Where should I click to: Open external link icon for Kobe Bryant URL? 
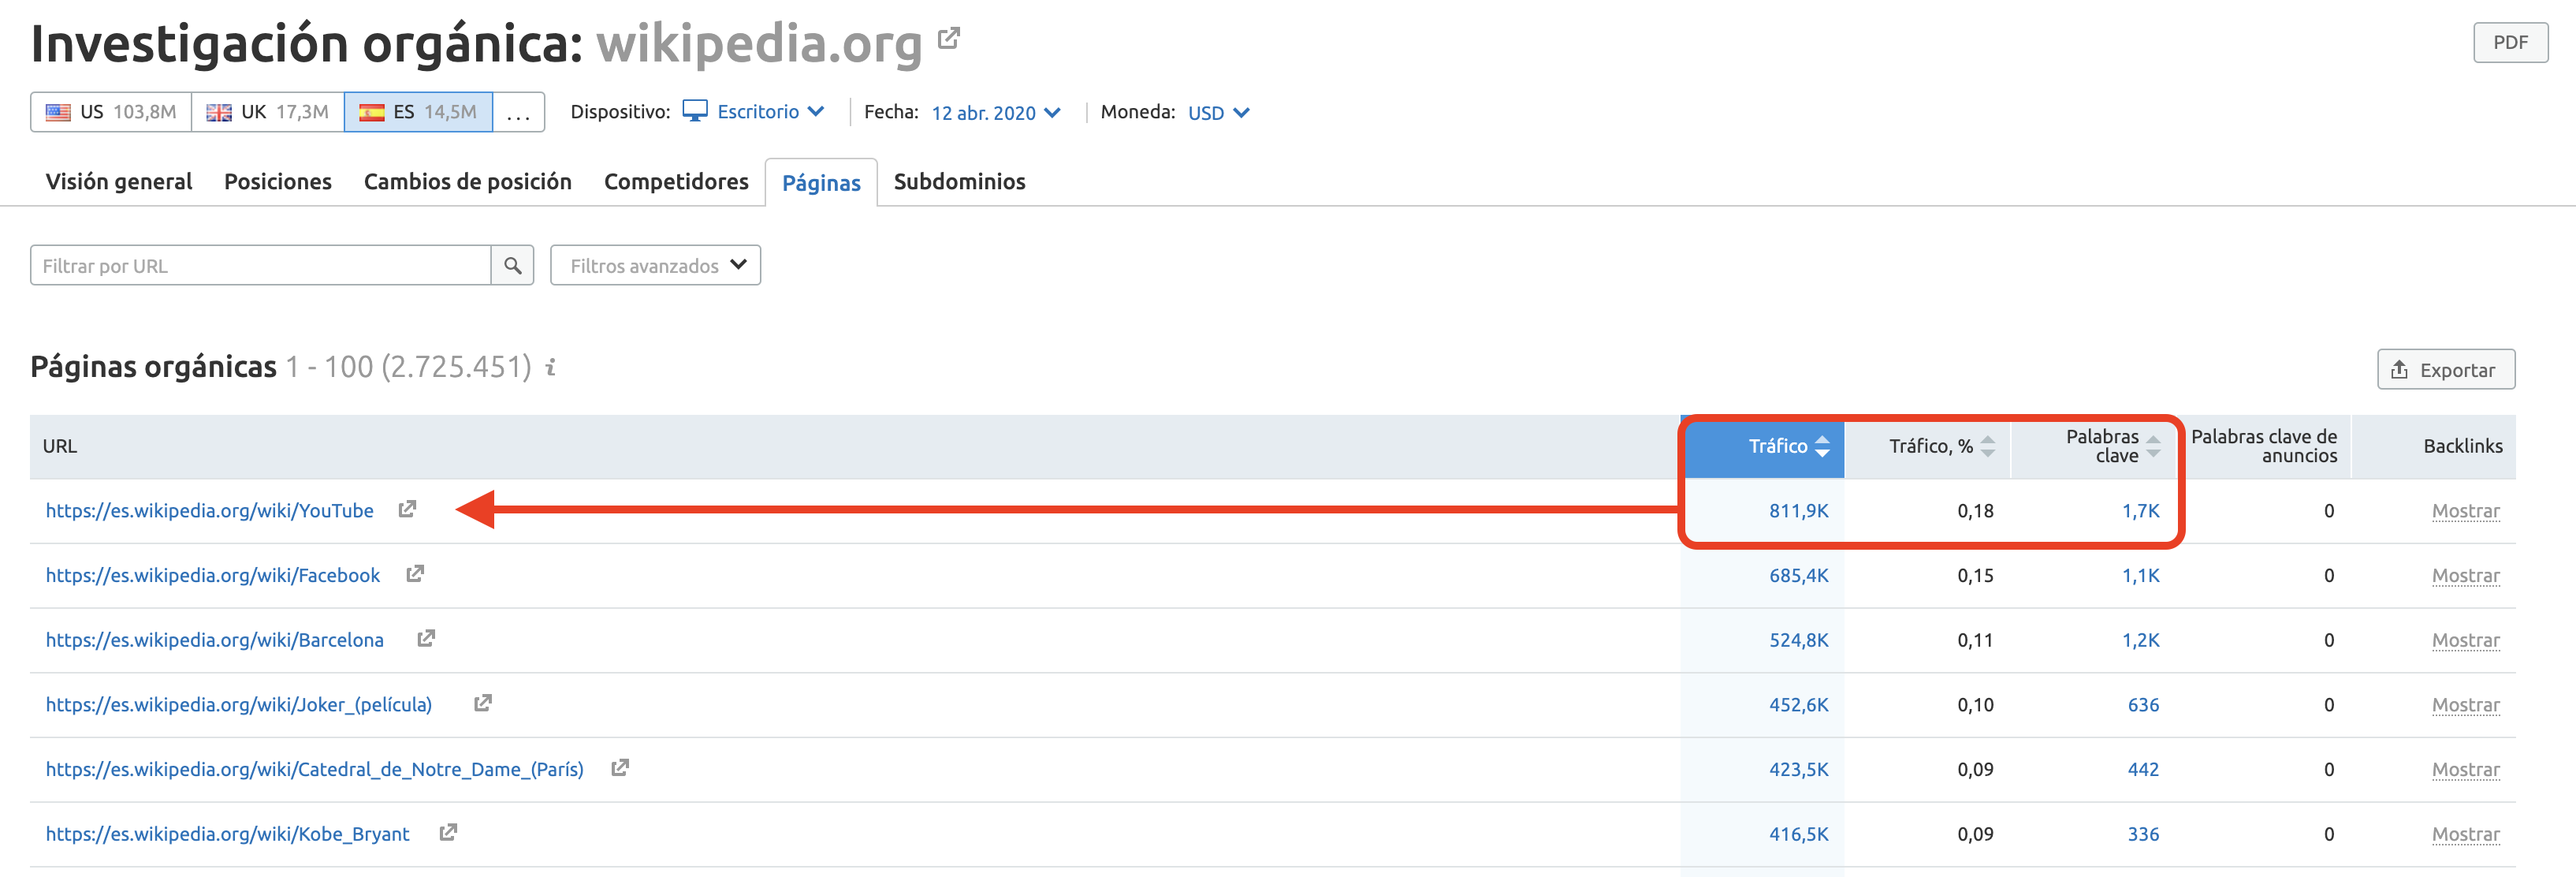pyautogui.click(x=448, y=832)
